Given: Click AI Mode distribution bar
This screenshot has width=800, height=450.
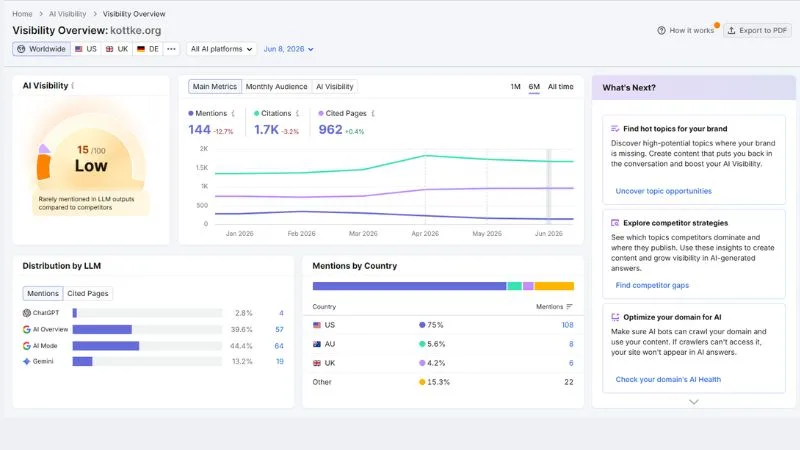Looking at the screenshot, I should click(x=106, y=346).
